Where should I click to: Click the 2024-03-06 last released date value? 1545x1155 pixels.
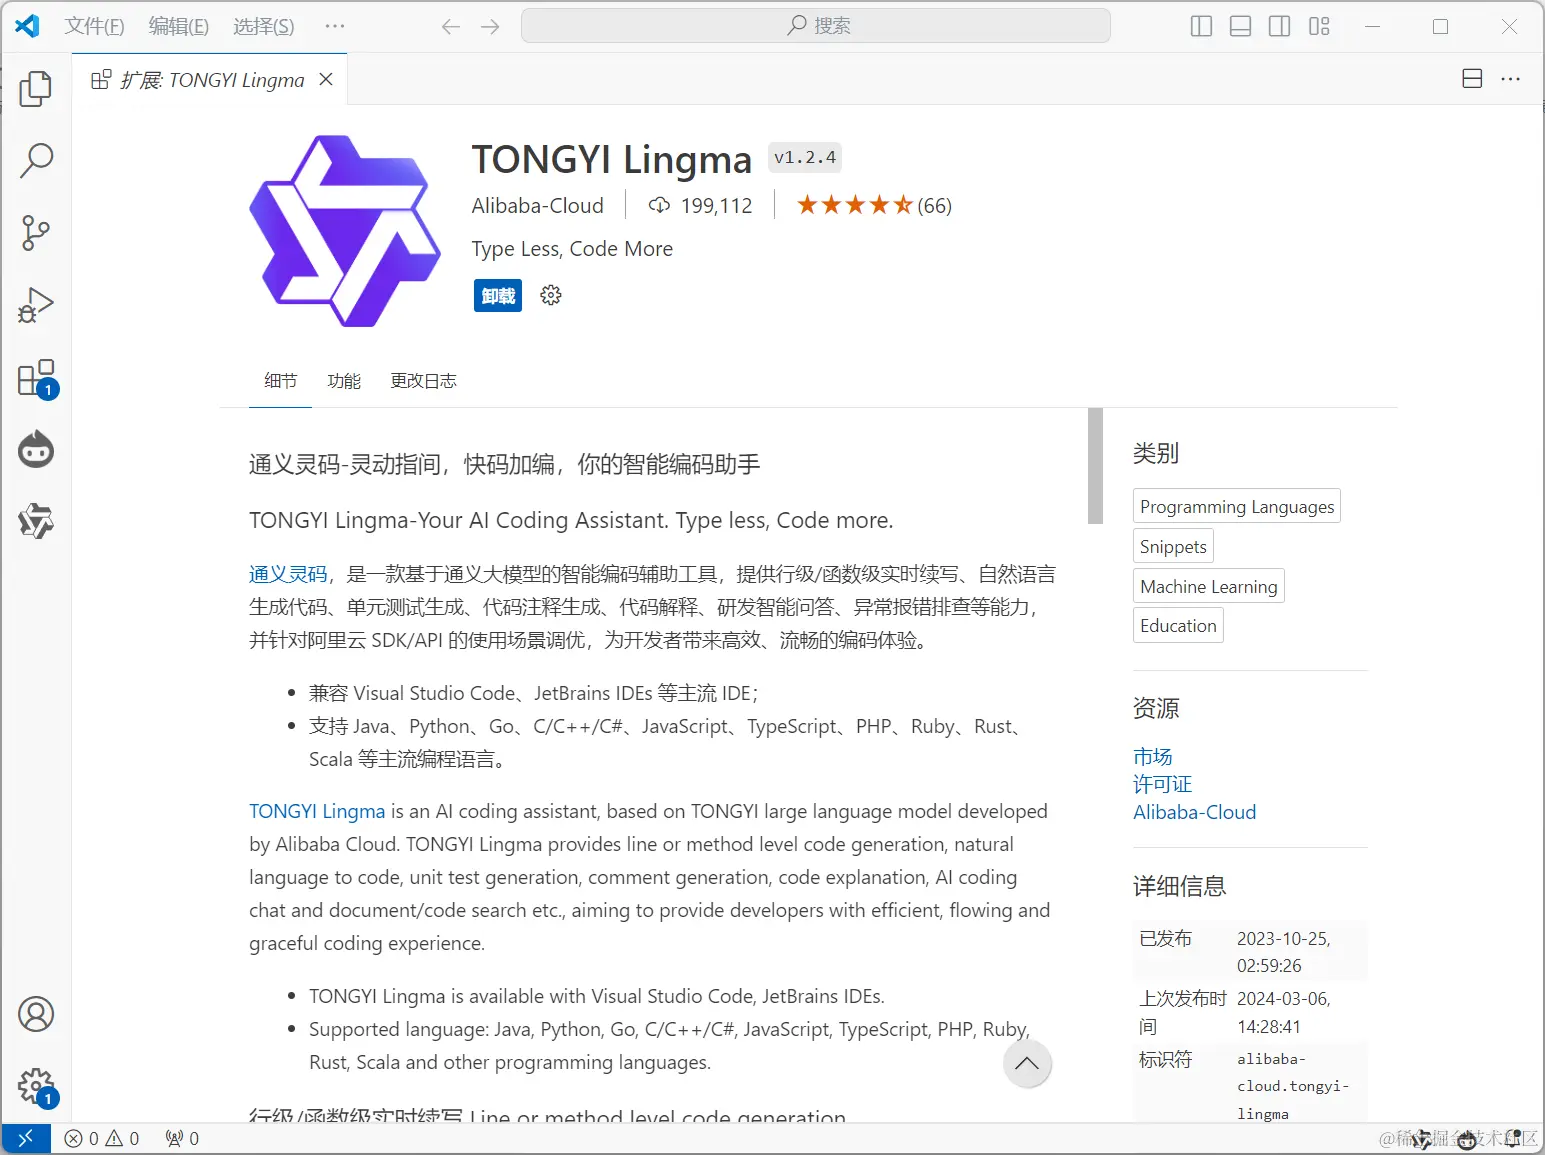(1284, 1012)
